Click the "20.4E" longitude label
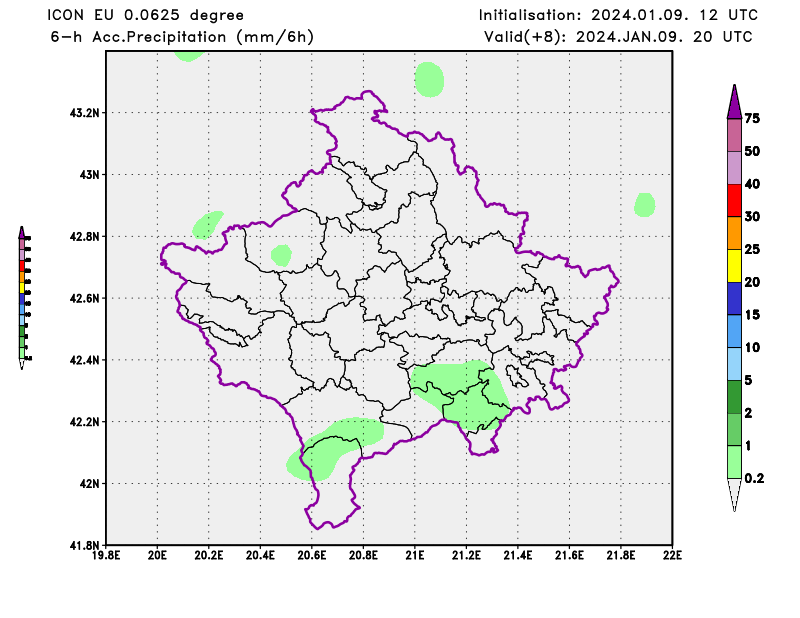Viewport: 800px width, 618px height. coord(260,555)
